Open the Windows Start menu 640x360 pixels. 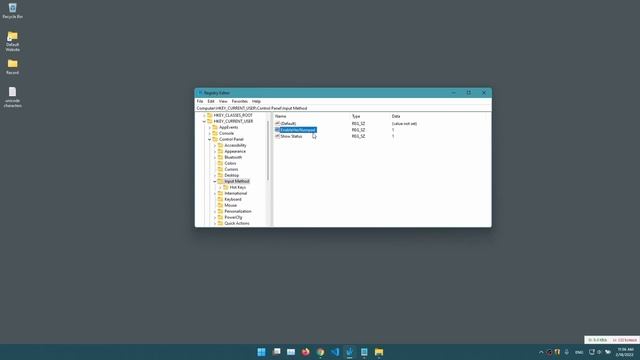[x=262, y=352]
